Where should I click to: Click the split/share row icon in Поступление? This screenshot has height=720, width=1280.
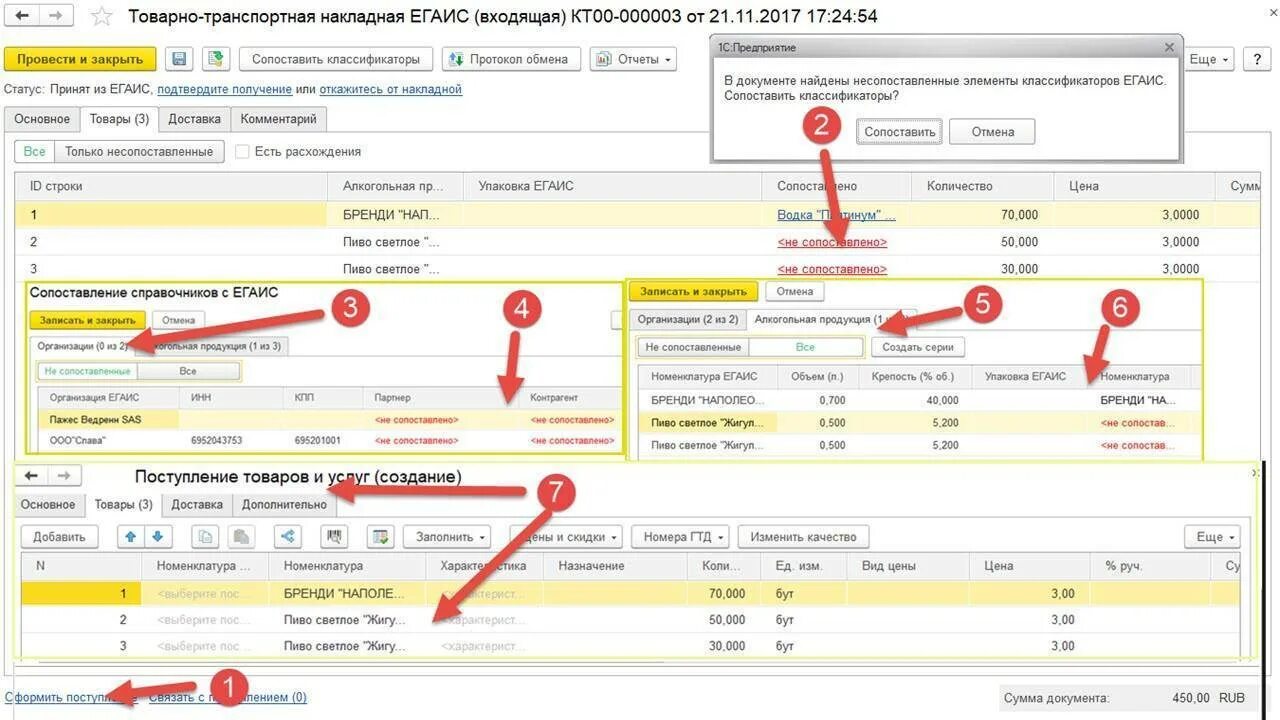[288, 537]
